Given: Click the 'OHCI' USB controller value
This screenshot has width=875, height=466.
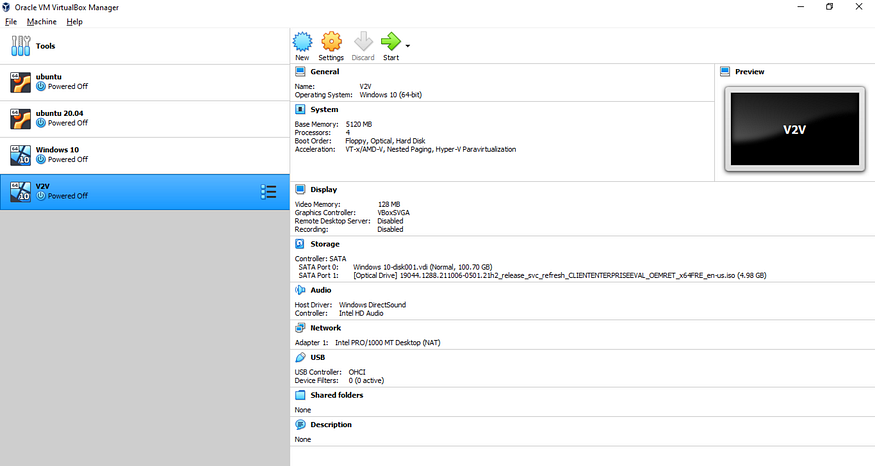Looking at the screenshot, I should coord(357,372).
